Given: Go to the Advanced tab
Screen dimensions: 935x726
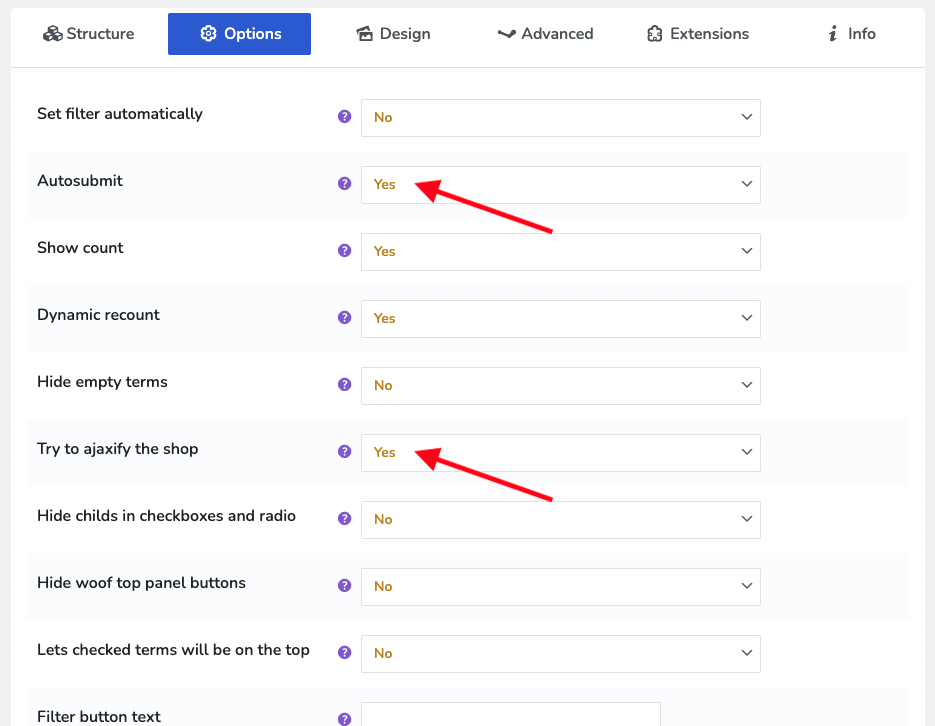Looking at the screenshot, I should point(545,34).
